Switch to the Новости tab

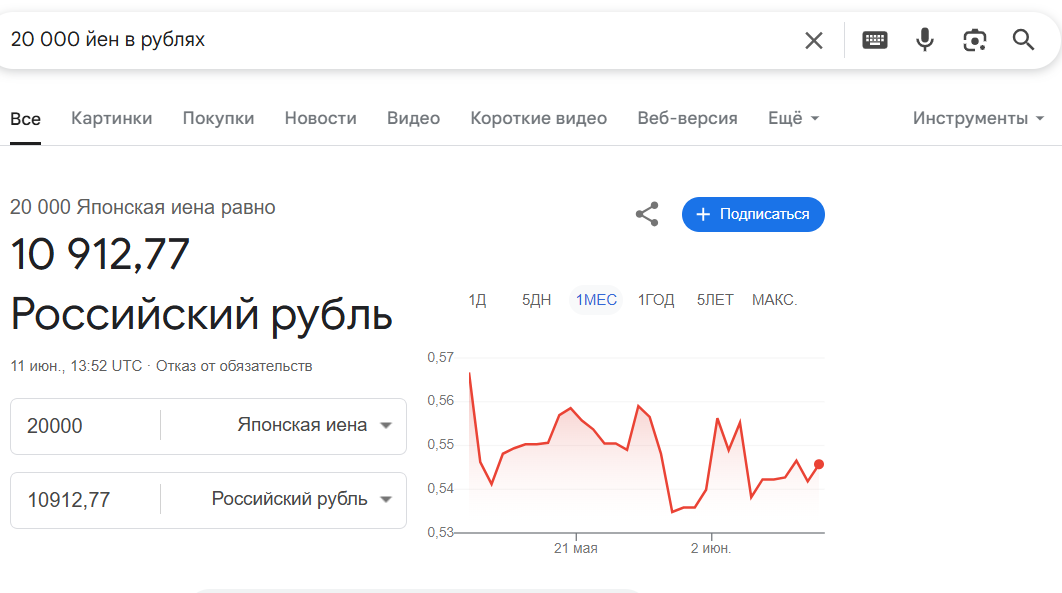click(320, 118)
